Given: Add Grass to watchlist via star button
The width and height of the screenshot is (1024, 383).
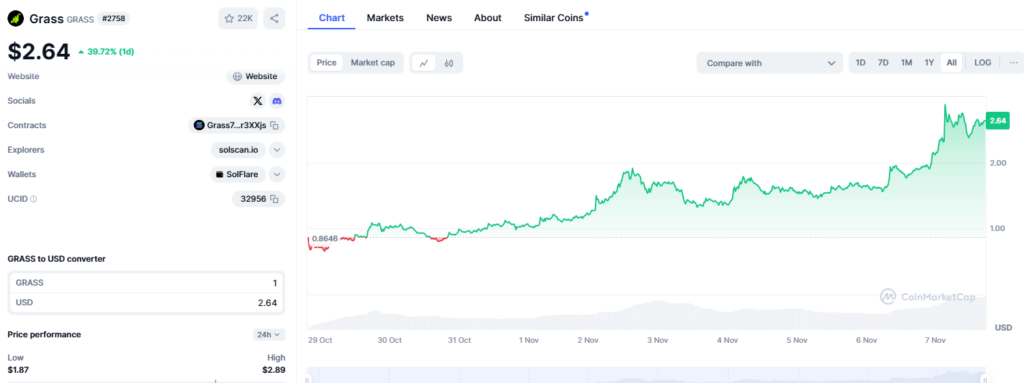Looking at the screenshot, I should [238, 18].
